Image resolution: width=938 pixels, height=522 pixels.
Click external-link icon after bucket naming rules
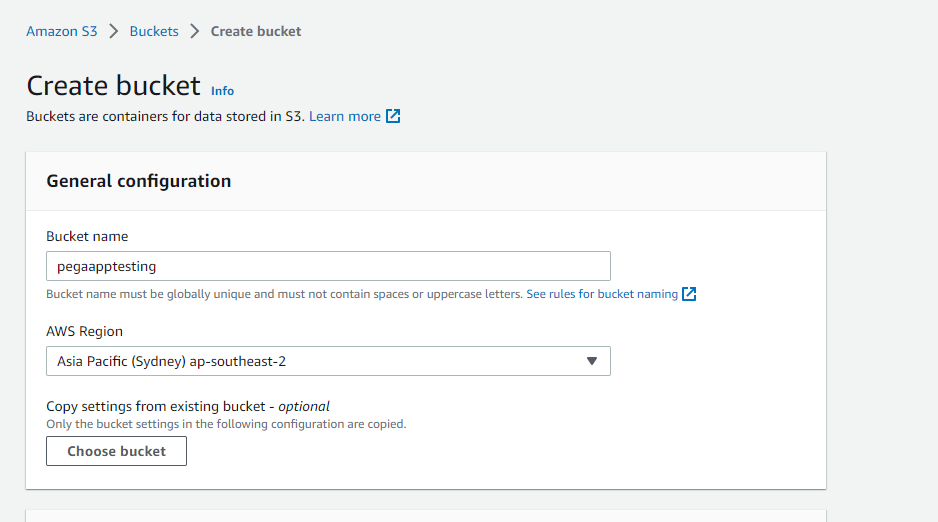tap(689, 294)
